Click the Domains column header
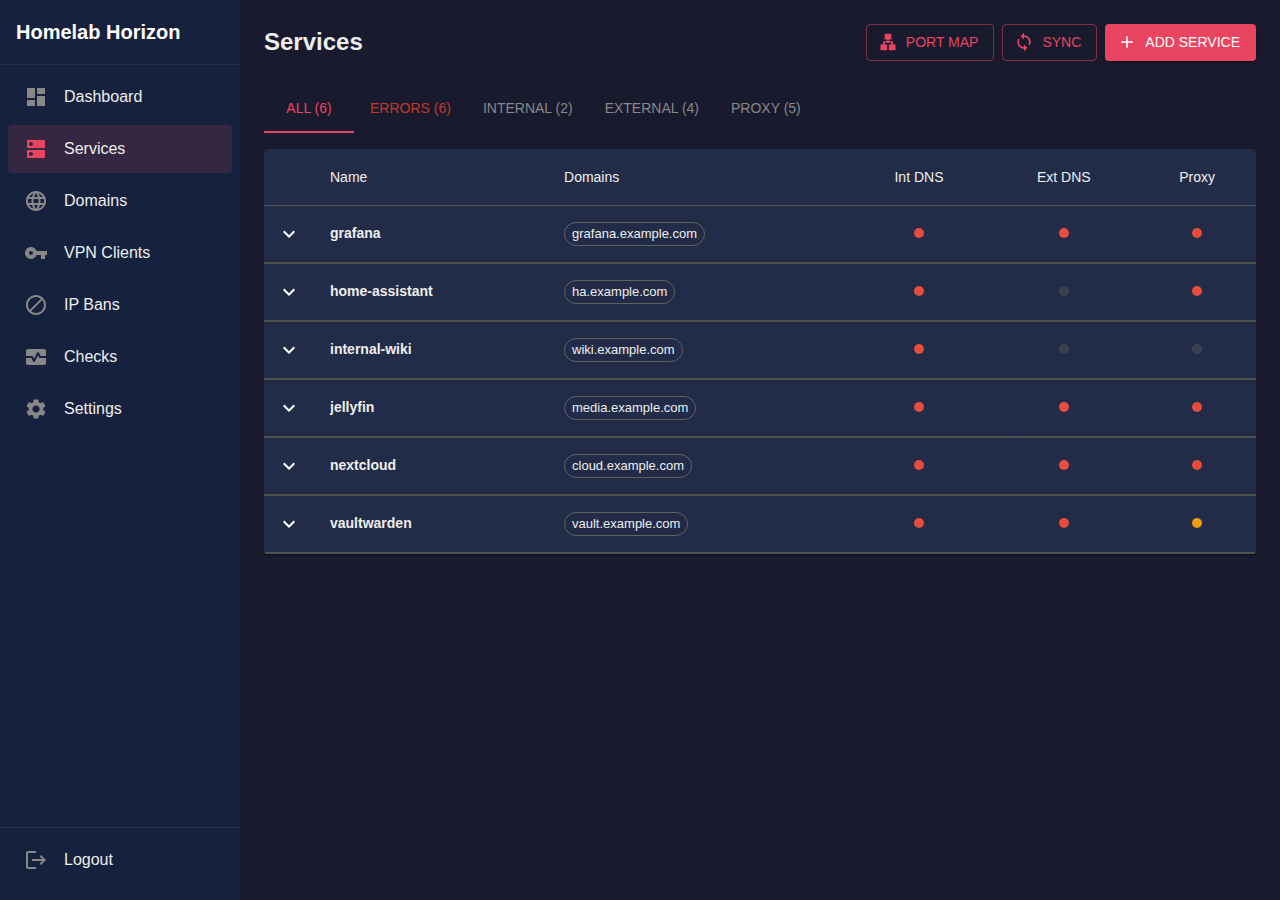Image resolution: width=1280 pixels, height=900 pixels. coord(592,177)
